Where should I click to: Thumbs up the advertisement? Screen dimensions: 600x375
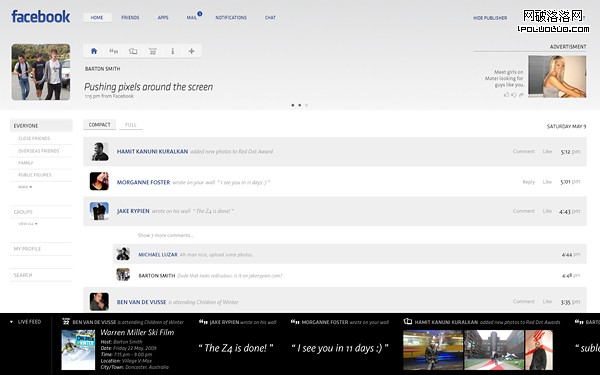click(507, 95)
